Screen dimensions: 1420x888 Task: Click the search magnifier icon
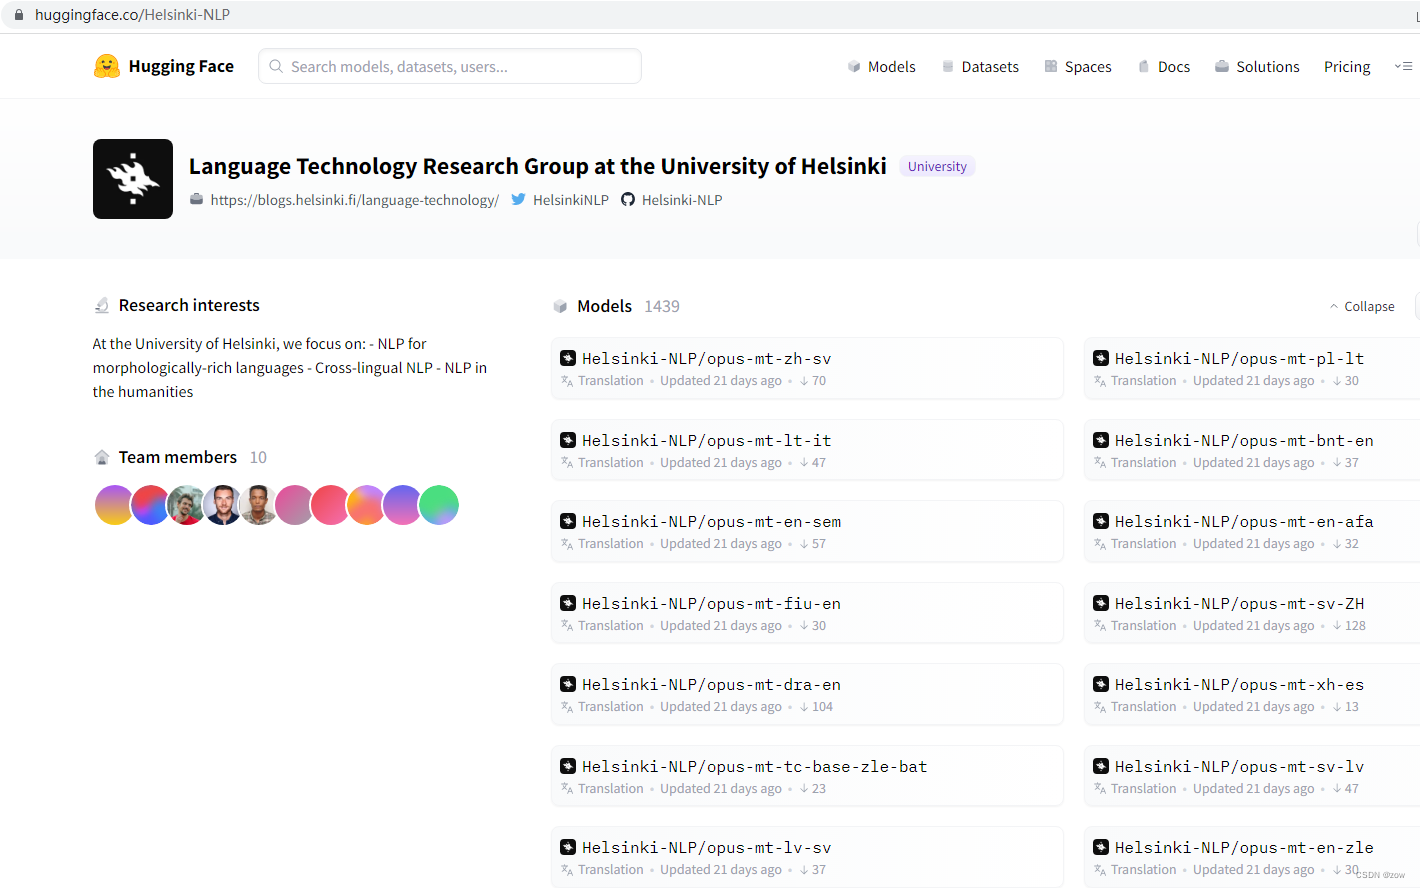tap(276, 66)
